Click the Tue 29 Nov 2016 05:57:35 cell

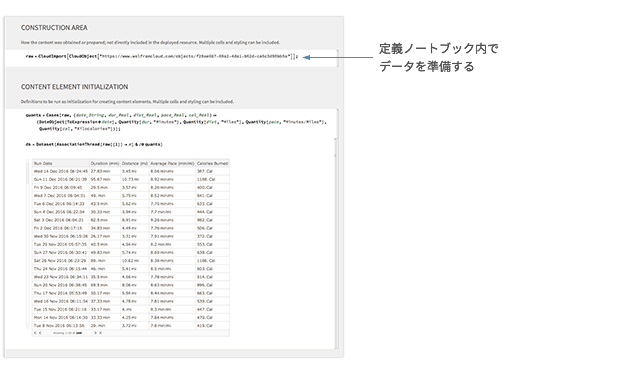[x=61, y=245]
